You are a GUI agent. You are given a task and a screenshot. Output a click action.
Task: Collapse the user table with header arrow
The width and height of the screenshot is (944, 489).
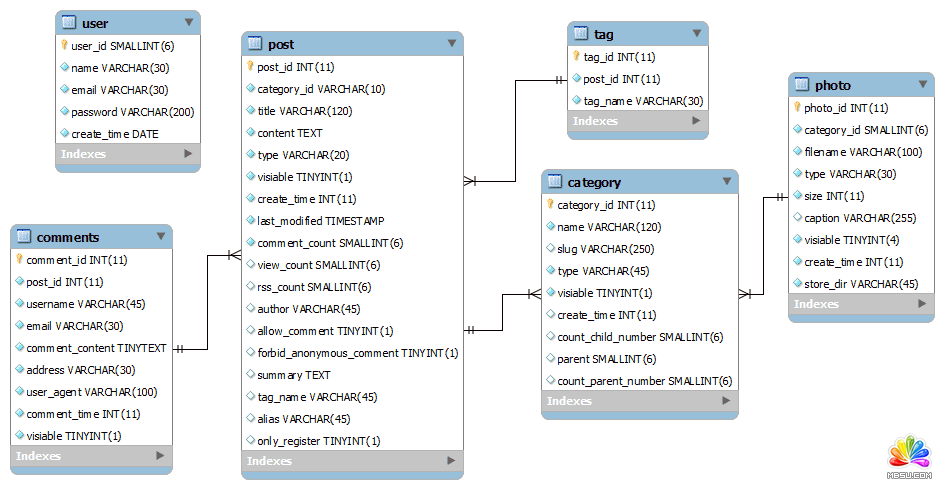point(189,22)
